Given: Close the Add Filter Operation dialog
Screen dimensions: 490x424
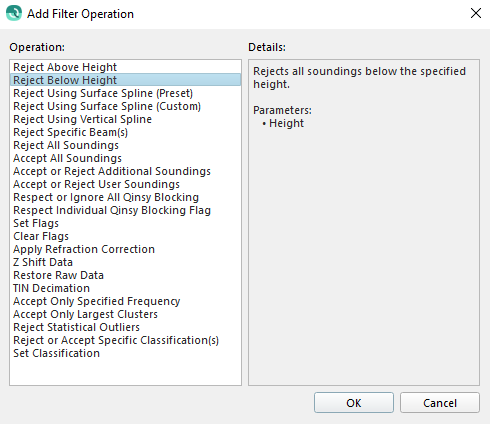Looking at the screenshot, I should 476,13.
